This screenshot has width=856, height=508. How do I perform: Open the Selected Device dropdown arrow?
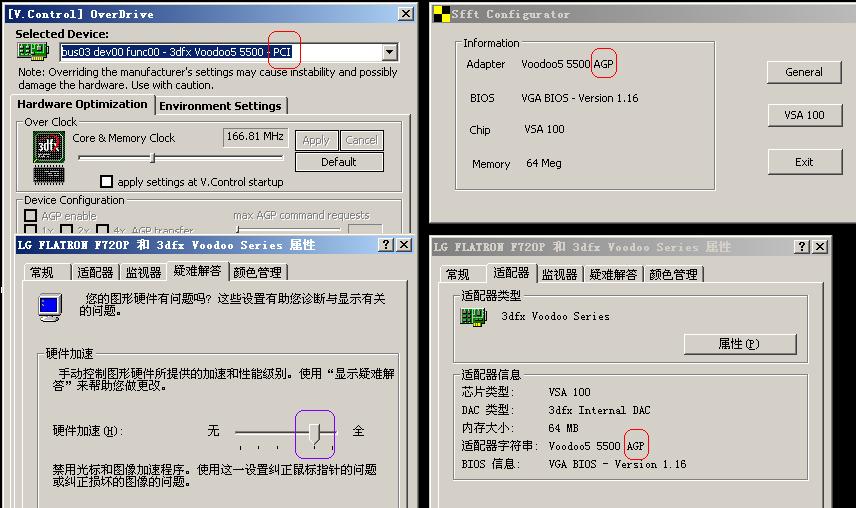point(389,52)
